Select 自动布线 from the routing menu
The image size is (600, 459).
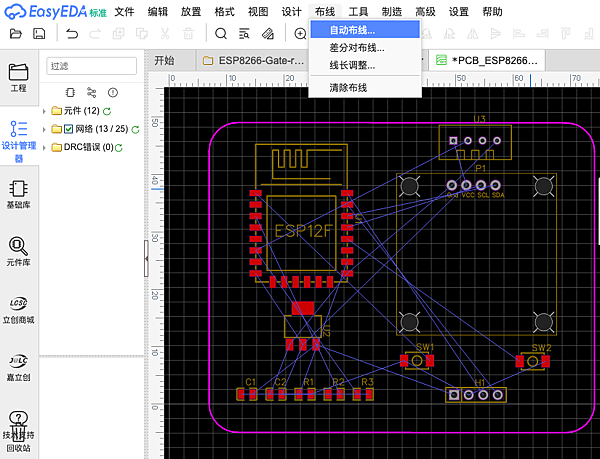(x=352, y=29)
